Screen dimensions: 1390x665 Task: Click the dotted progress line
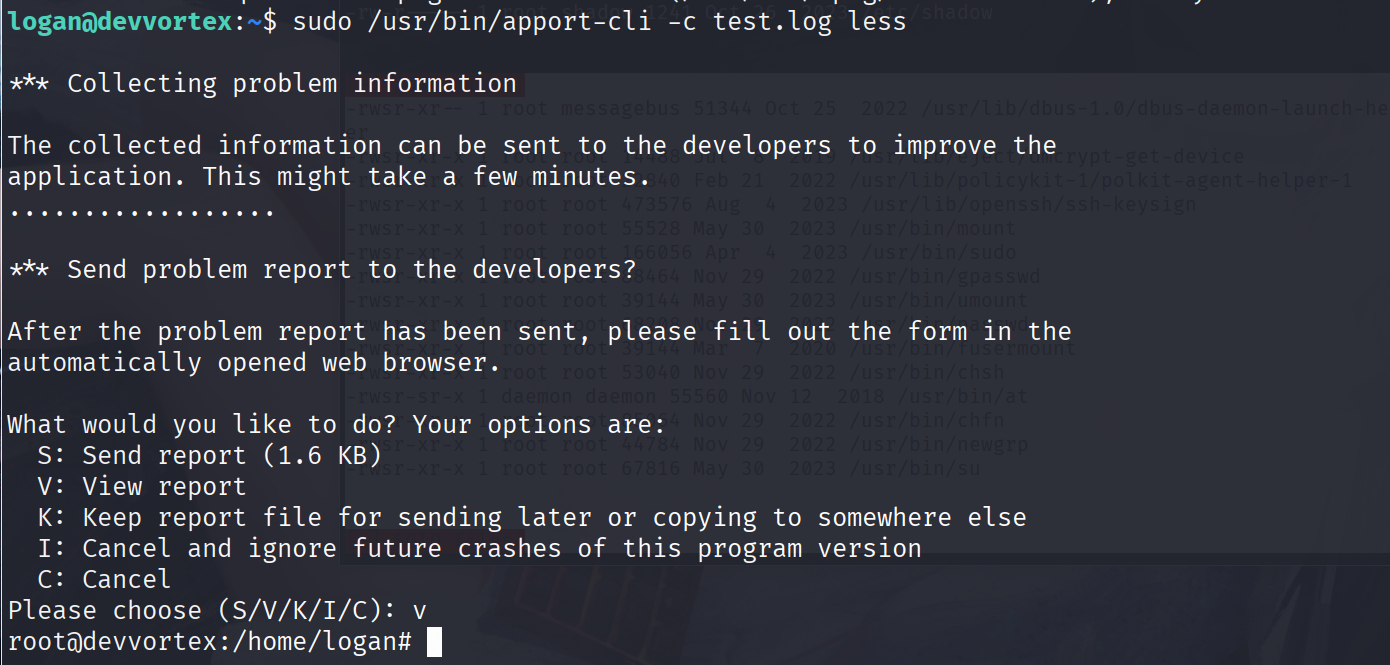coord(141,211)
